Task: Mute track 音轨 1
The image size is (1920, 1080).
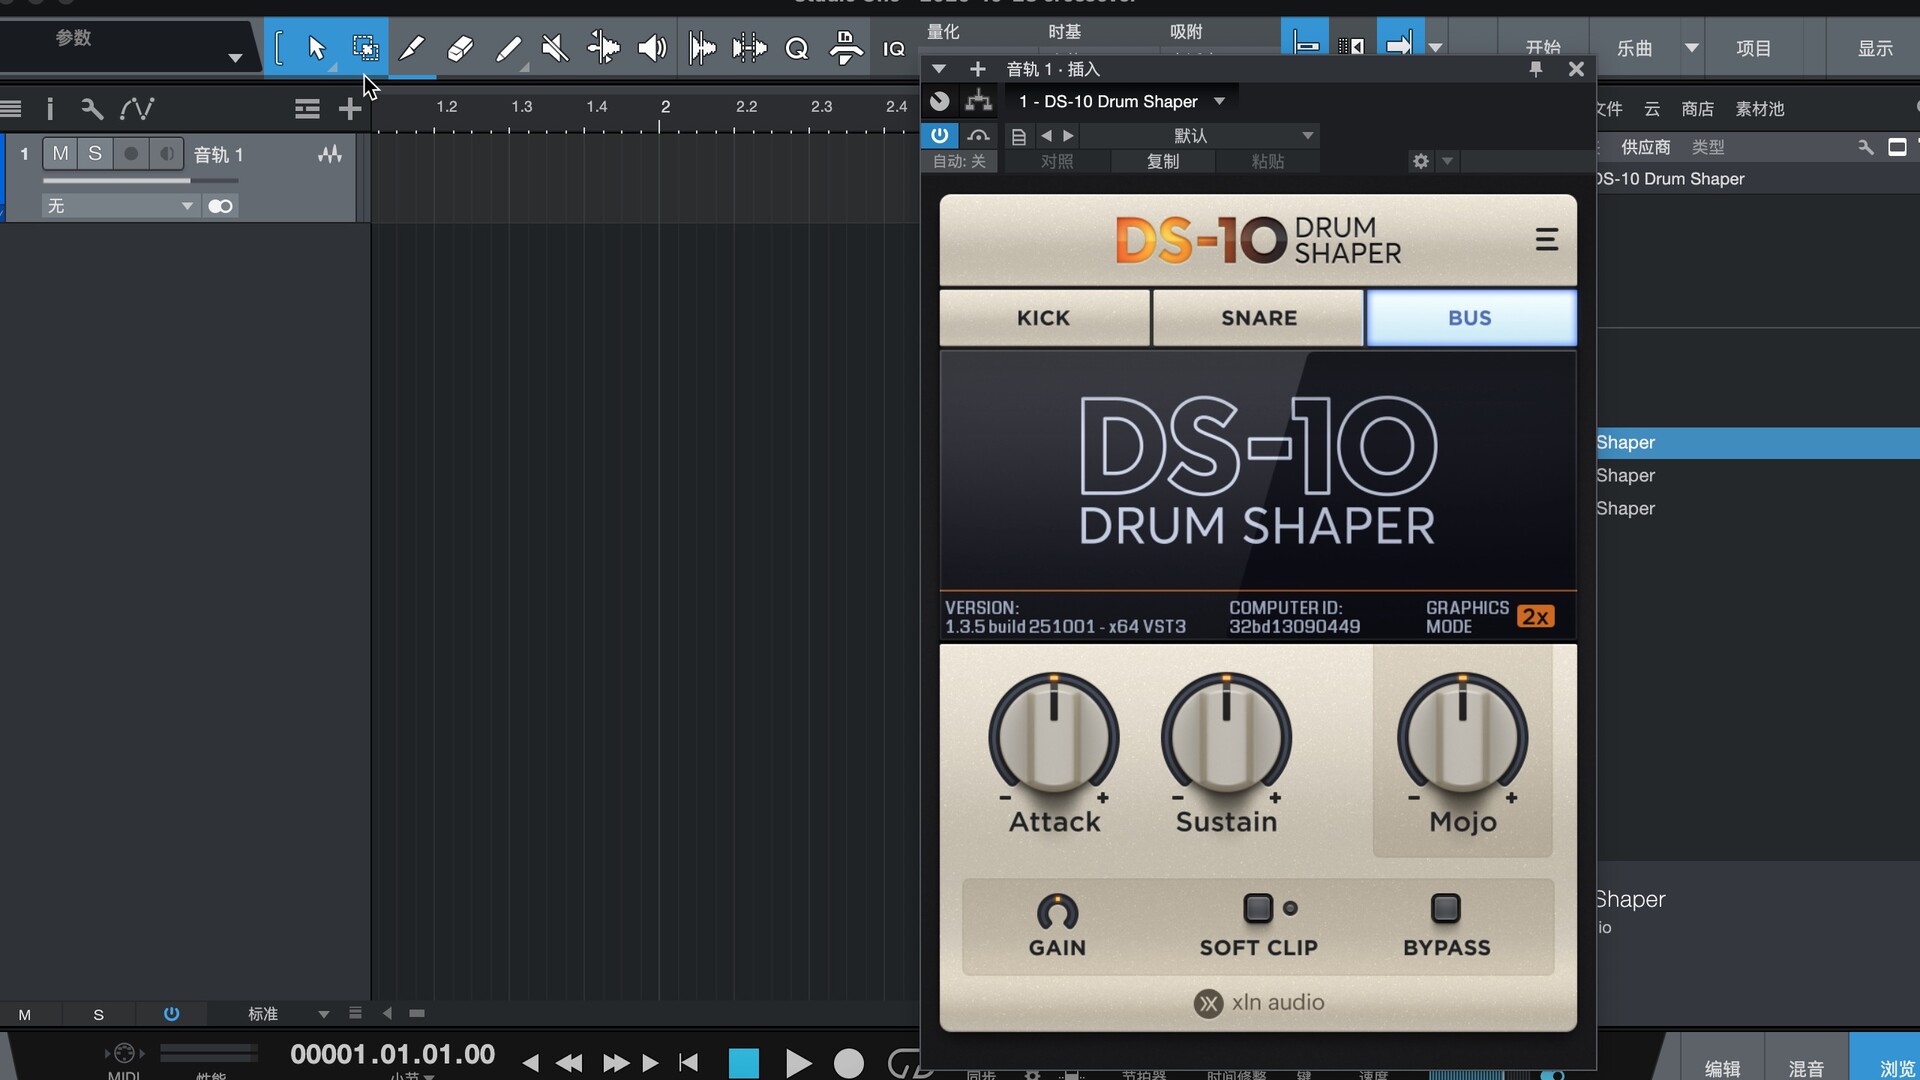Action: click(x=61, y=154)
